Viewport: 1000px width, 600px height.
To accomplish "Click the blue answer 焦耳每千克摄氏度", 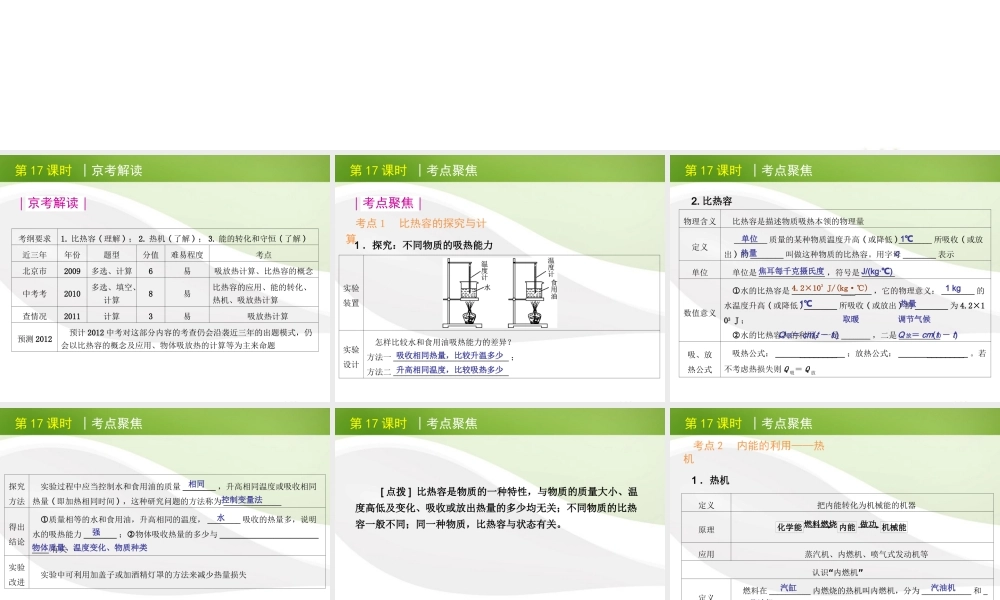I will (x=791, y=271).
